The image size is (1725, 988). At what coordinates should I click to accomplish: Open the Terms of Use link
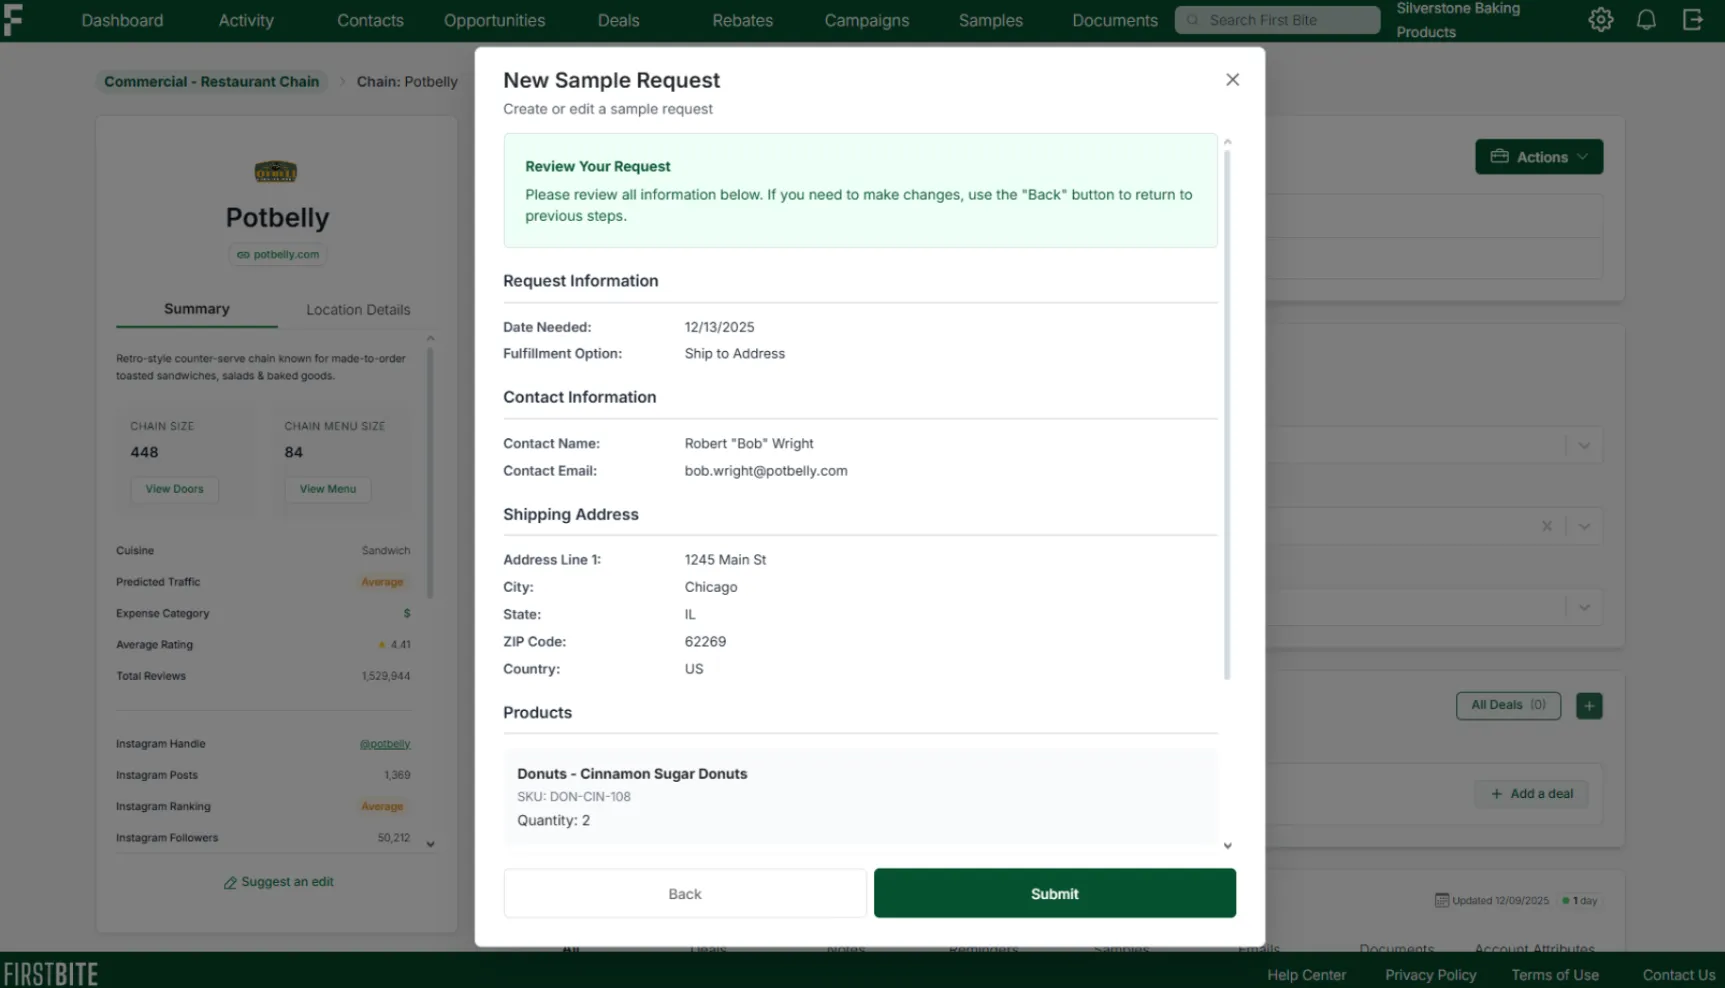click(1555, 975)
